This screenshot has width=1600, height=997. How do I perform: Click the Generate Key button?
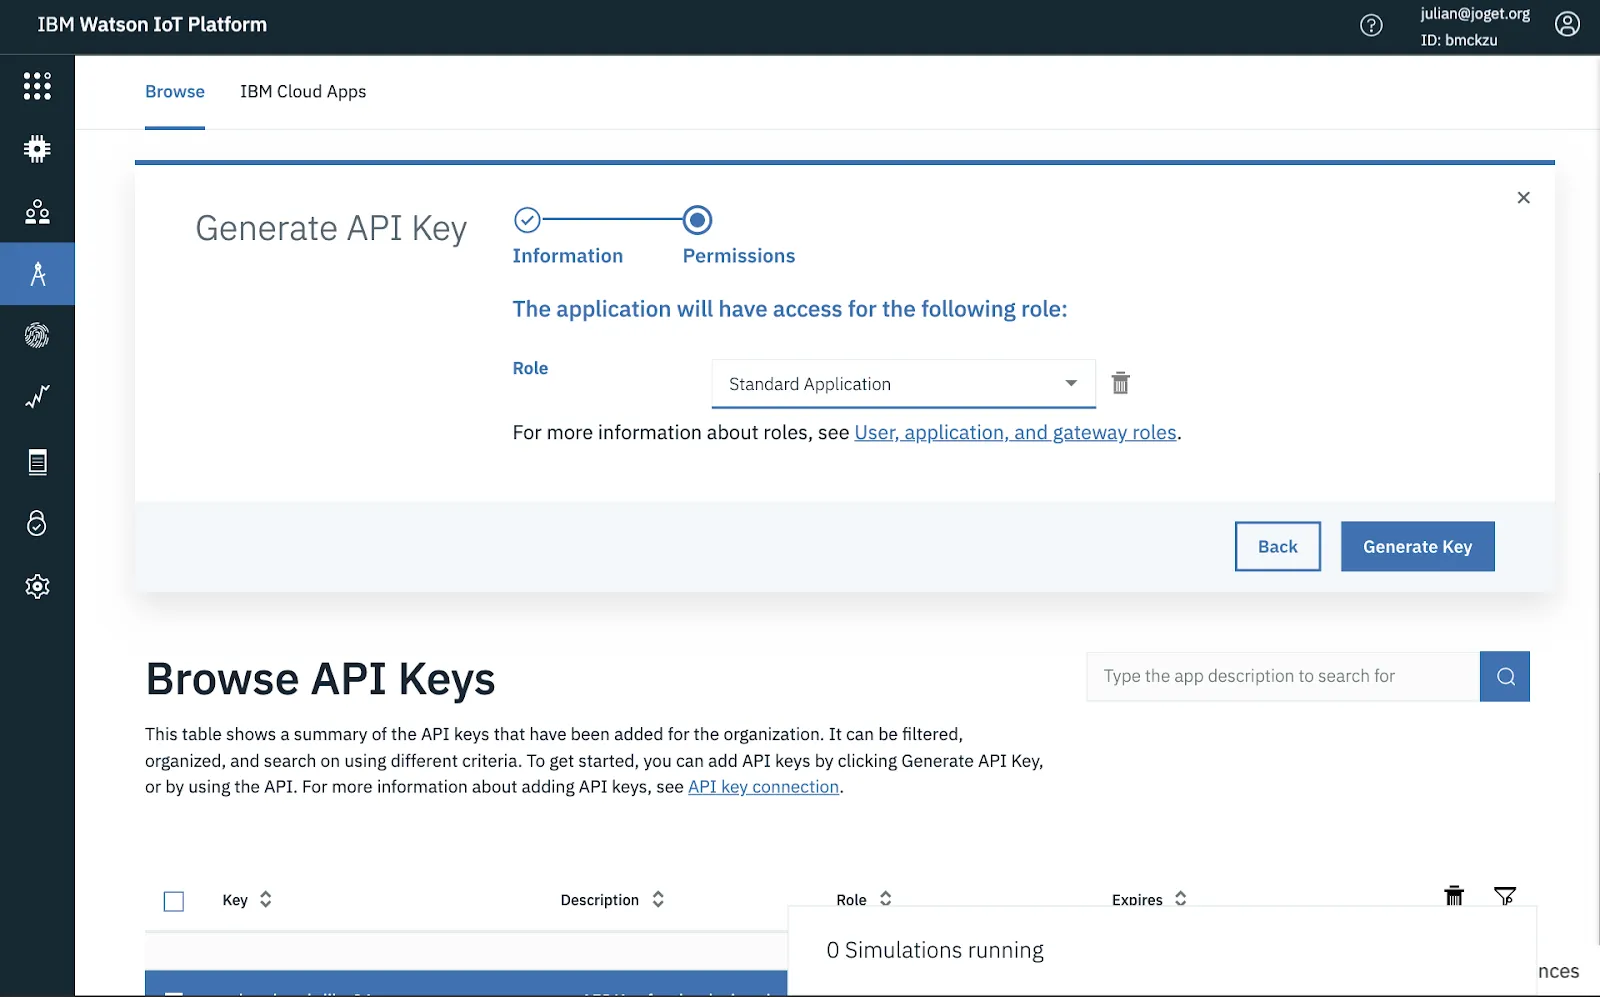1418,547
